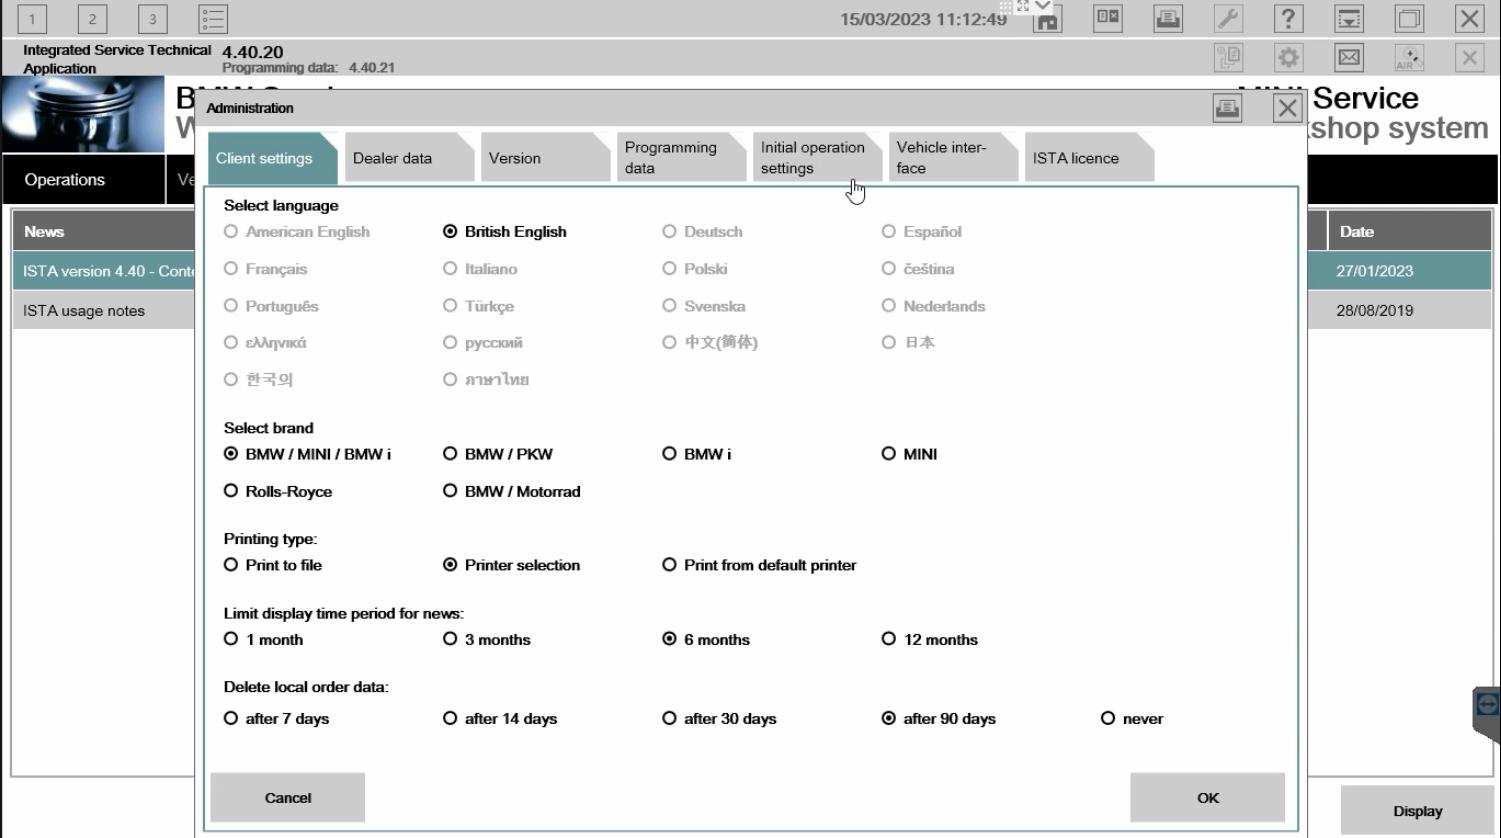This screenshot has height=838, width=1501.
Task: Limit news display to 6 months
Action: pos(706,640)
